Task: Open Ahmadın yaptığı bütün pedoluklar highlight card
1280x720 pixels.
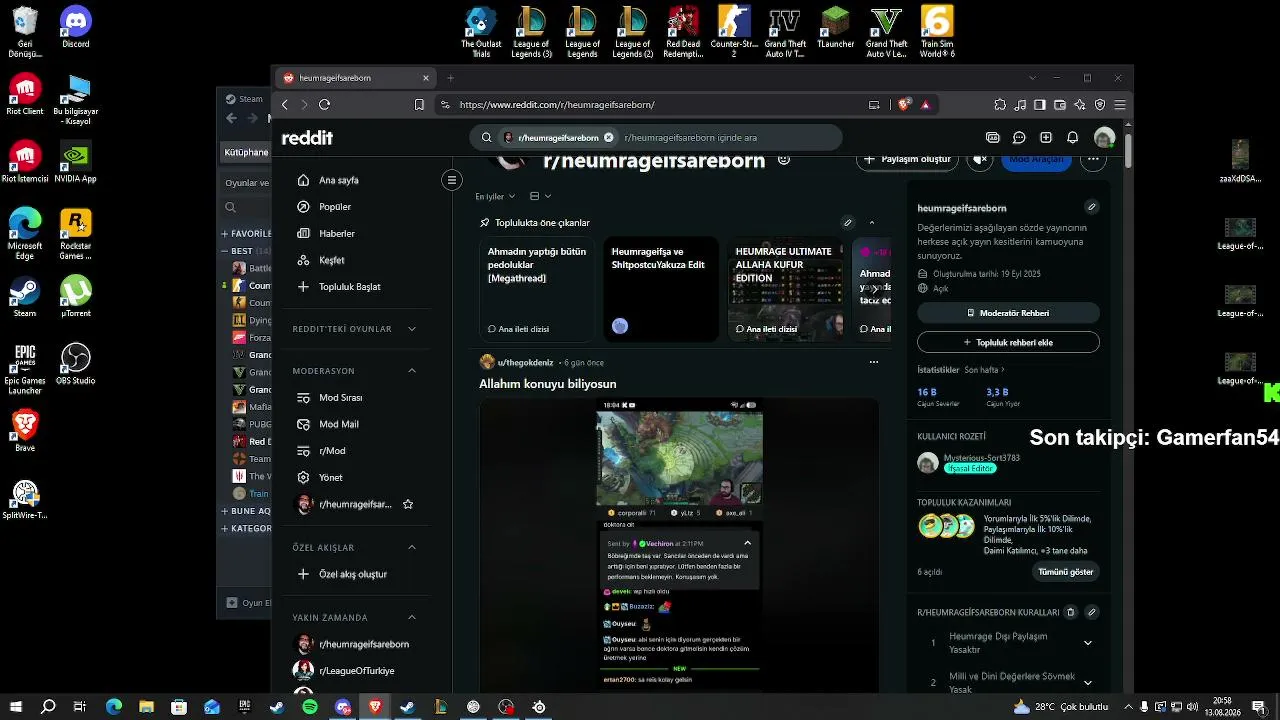Action: click(537, 290)
